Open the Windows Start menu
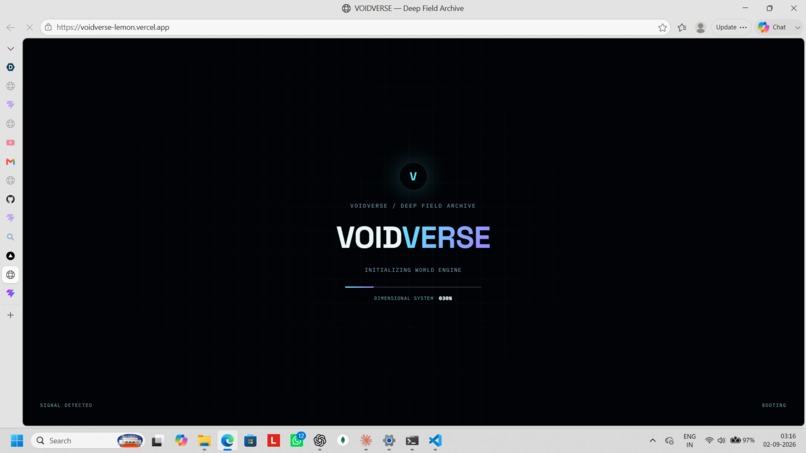The width and height of the screenshot is (806, 453). tap(17, 441)
